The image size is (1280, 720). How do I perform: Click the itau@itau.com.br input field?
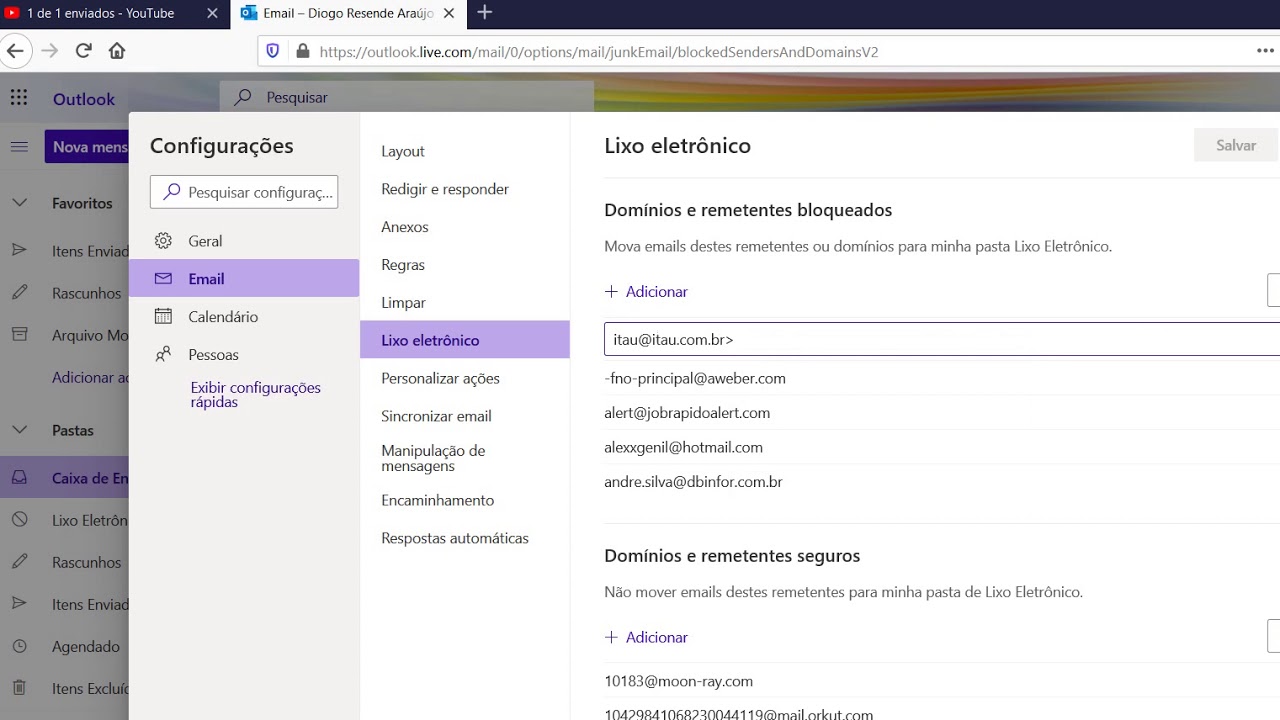click(942, 339)
